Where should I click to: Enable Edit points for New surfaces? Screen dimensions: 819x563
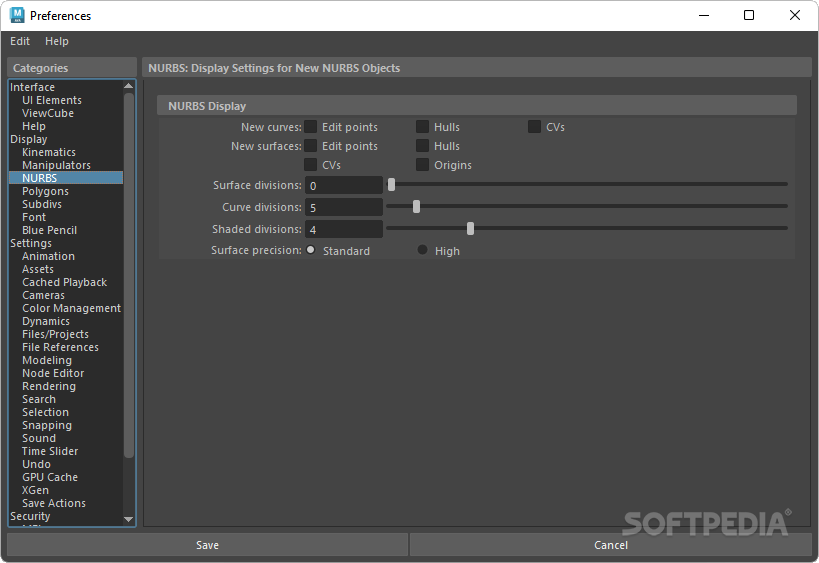pos(310,146)
